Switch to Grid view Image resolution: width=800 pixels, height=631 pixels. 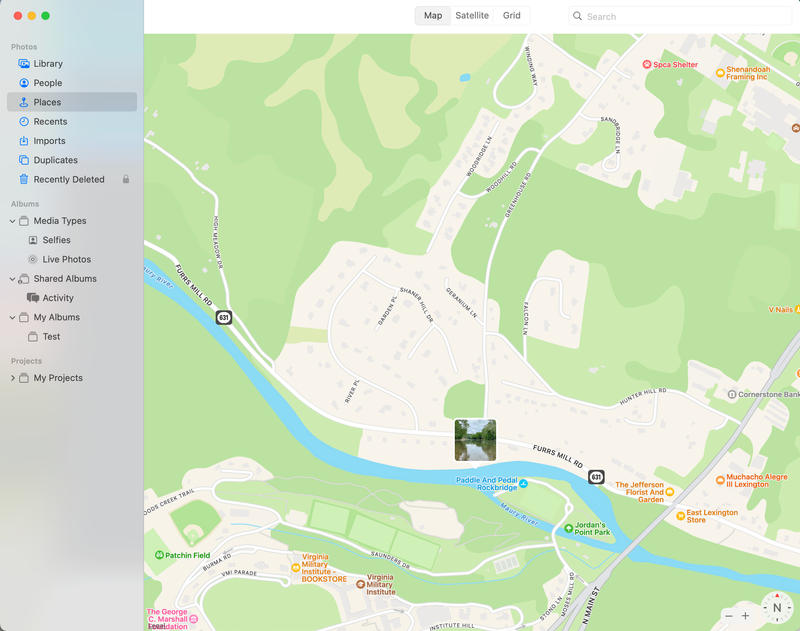(x=512, y=15)
